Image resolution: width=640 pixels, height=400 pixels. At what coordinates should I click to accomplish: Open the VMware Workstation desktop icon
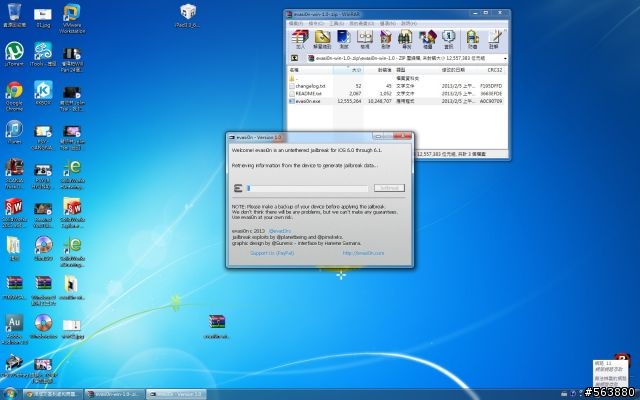click(x=72, y=18)
